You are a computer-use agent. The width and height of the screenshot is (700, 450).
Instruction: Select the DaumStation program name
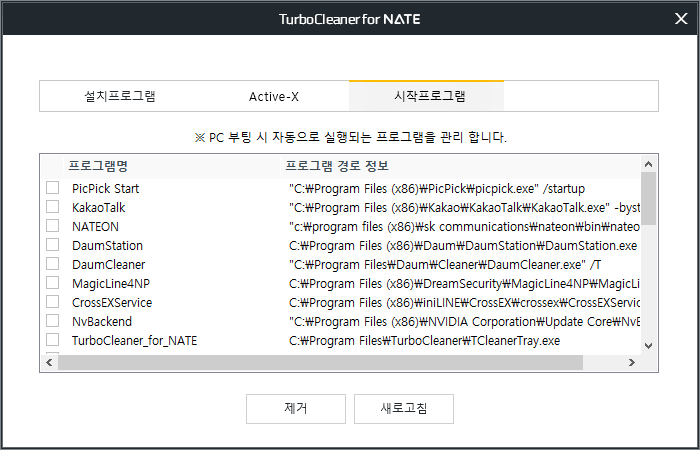click(x=107, y=246)
